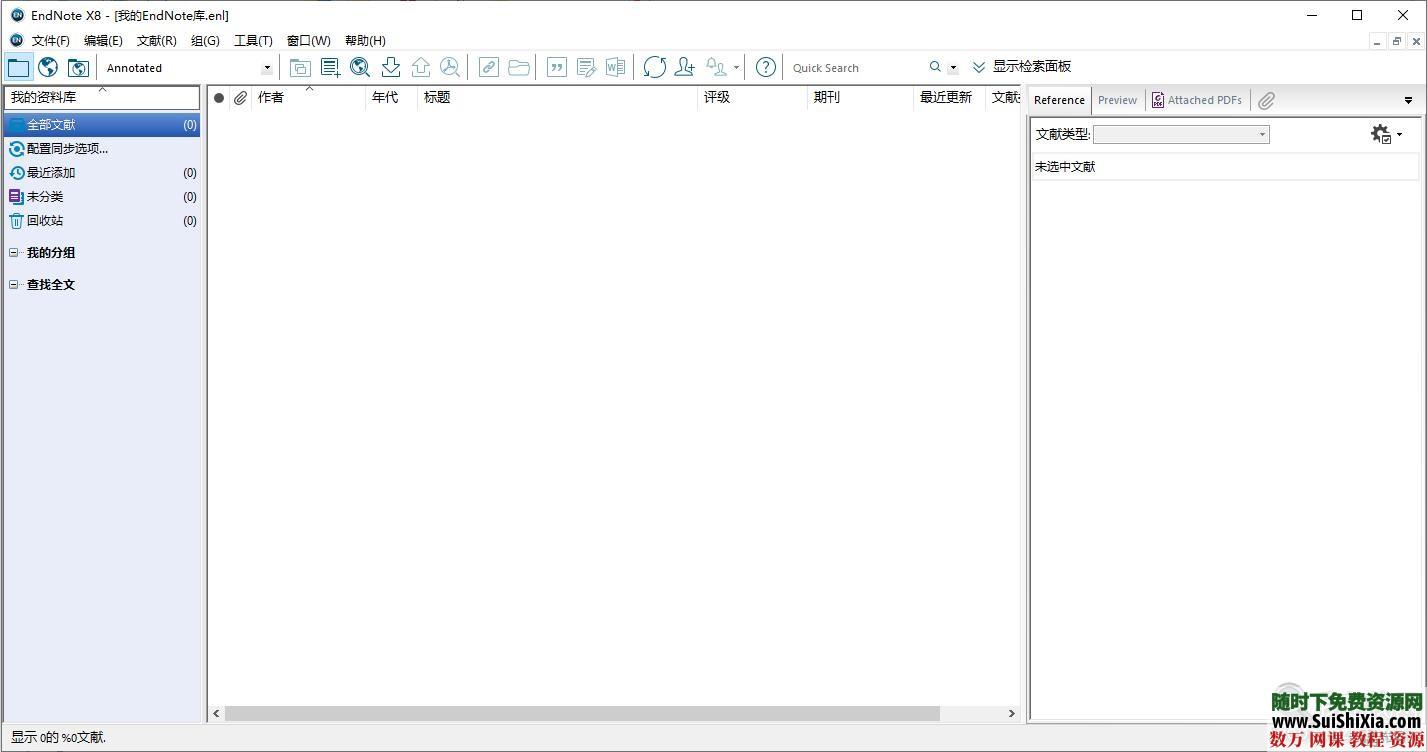
Task: Switch to the Reference tab
Action: coord(1059,100)
